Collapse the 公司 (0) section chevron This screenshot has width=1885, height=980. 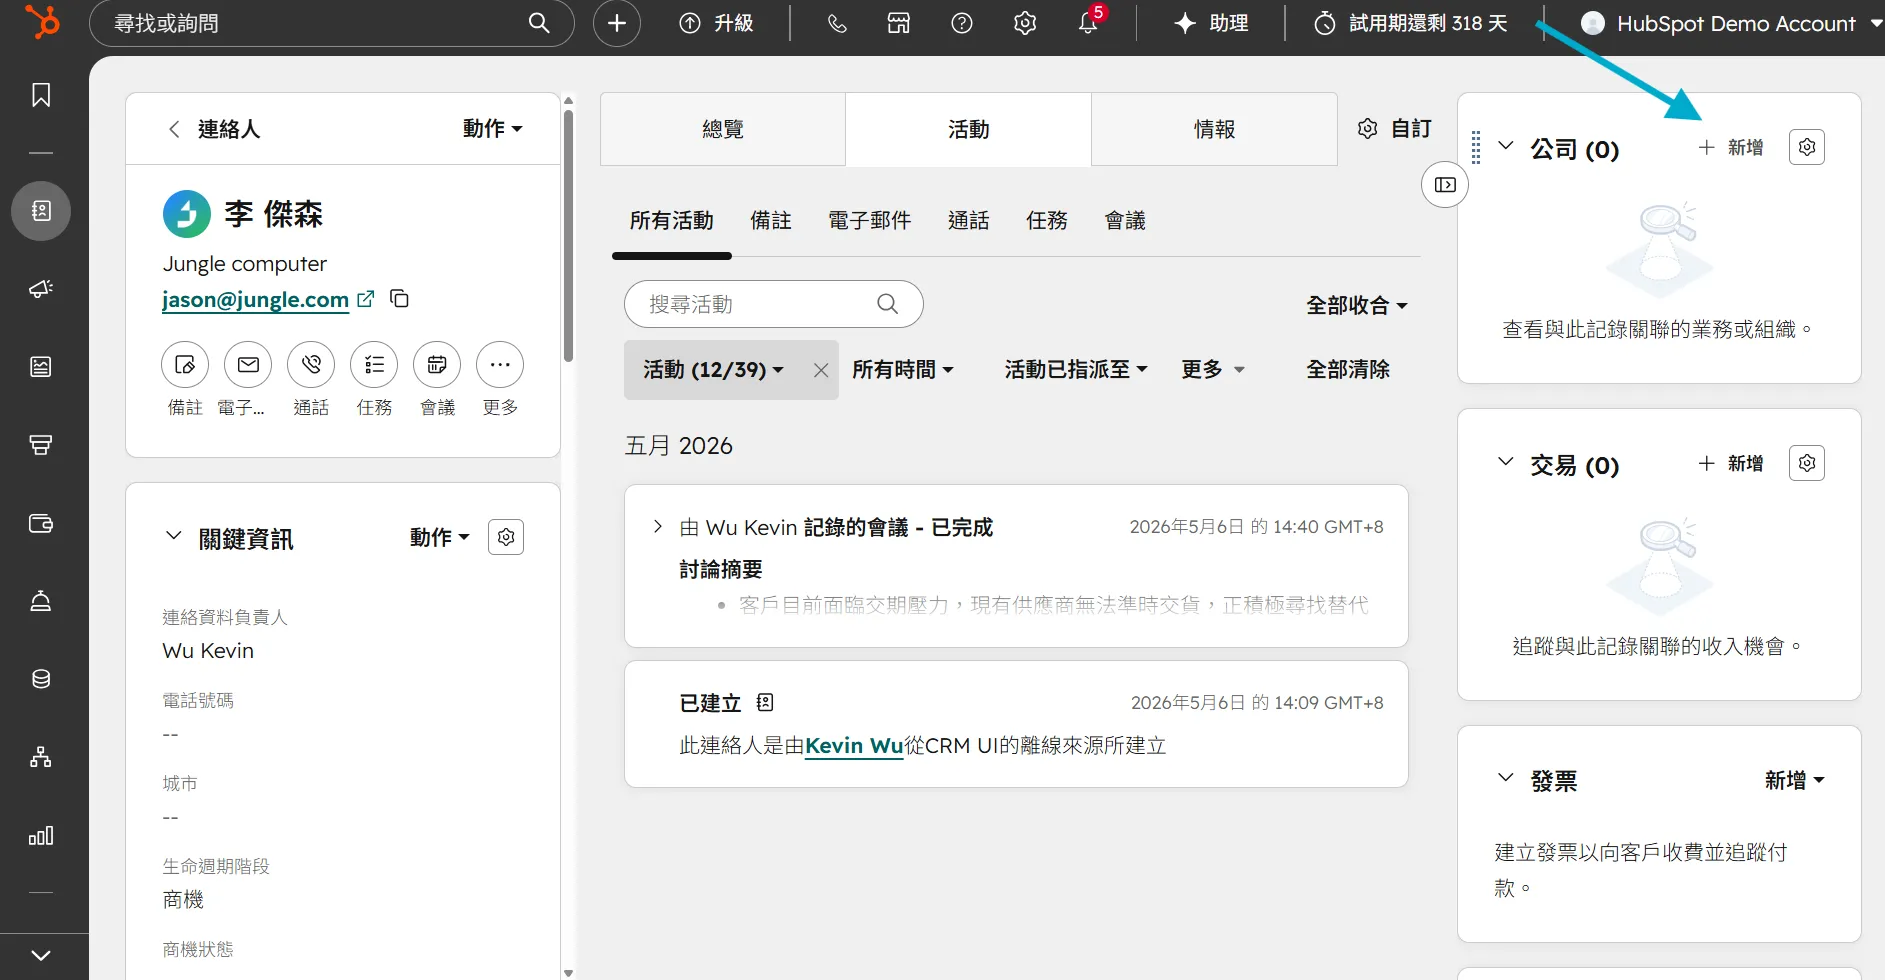click(1506, 146)
